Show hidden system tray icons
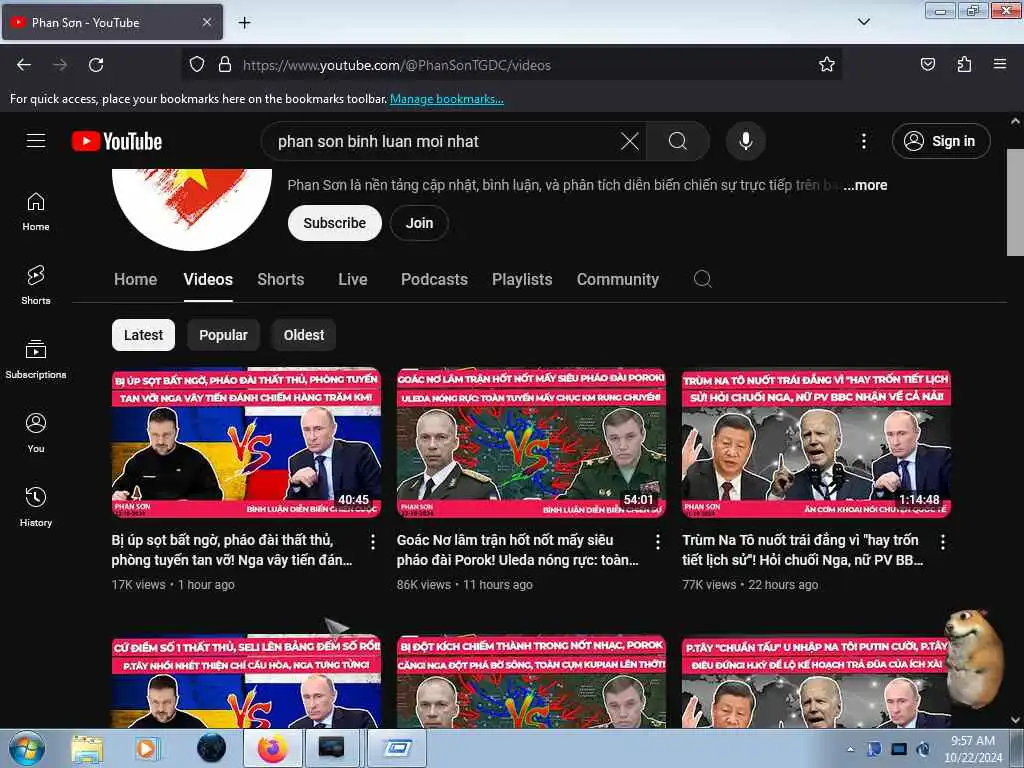Image resolution: width=1024 pixels, height=768 pixels. [x=850, y=749]
